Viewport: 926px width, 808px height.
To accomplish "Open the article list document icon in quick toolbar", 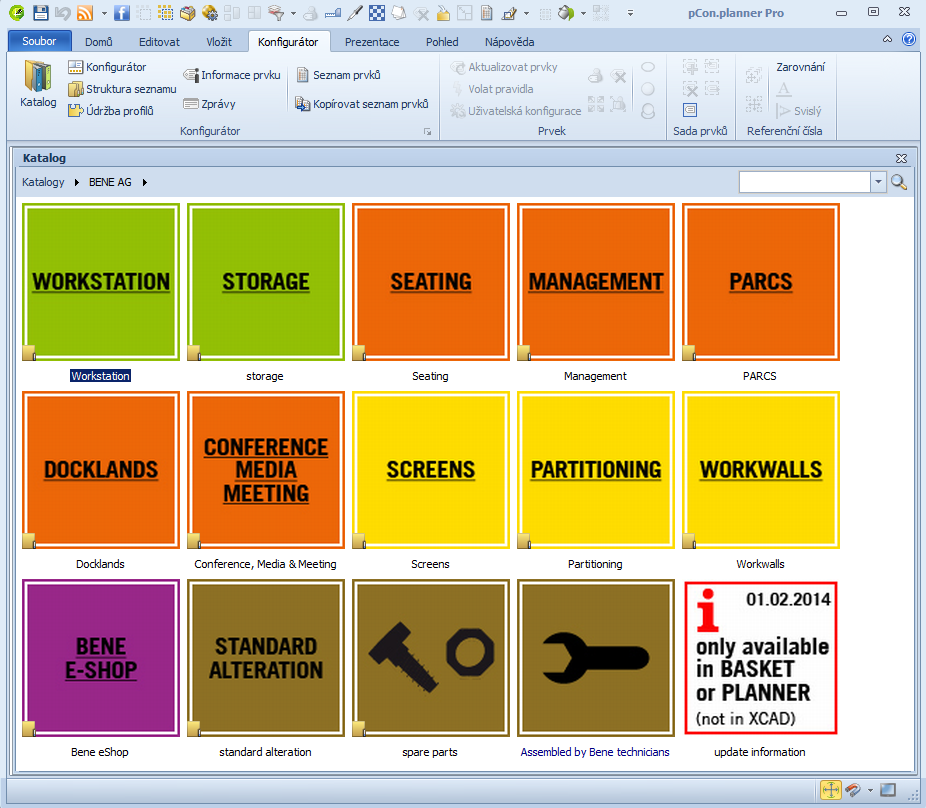I will [x=487, y=12].
